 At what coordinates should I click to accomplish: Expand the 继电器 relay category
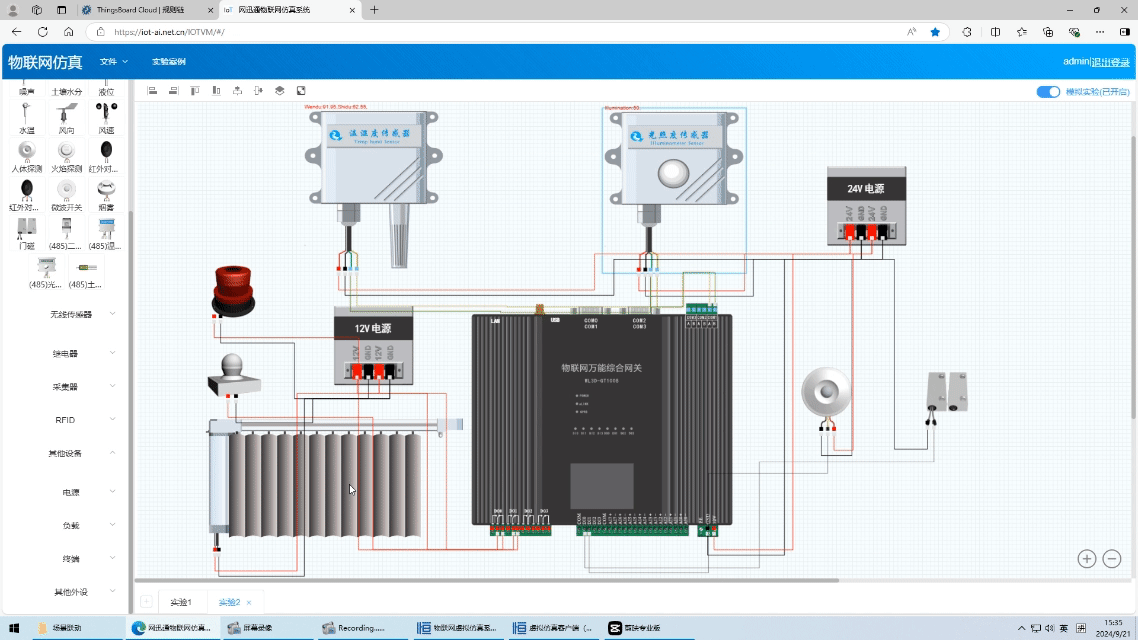click(66, 353)
